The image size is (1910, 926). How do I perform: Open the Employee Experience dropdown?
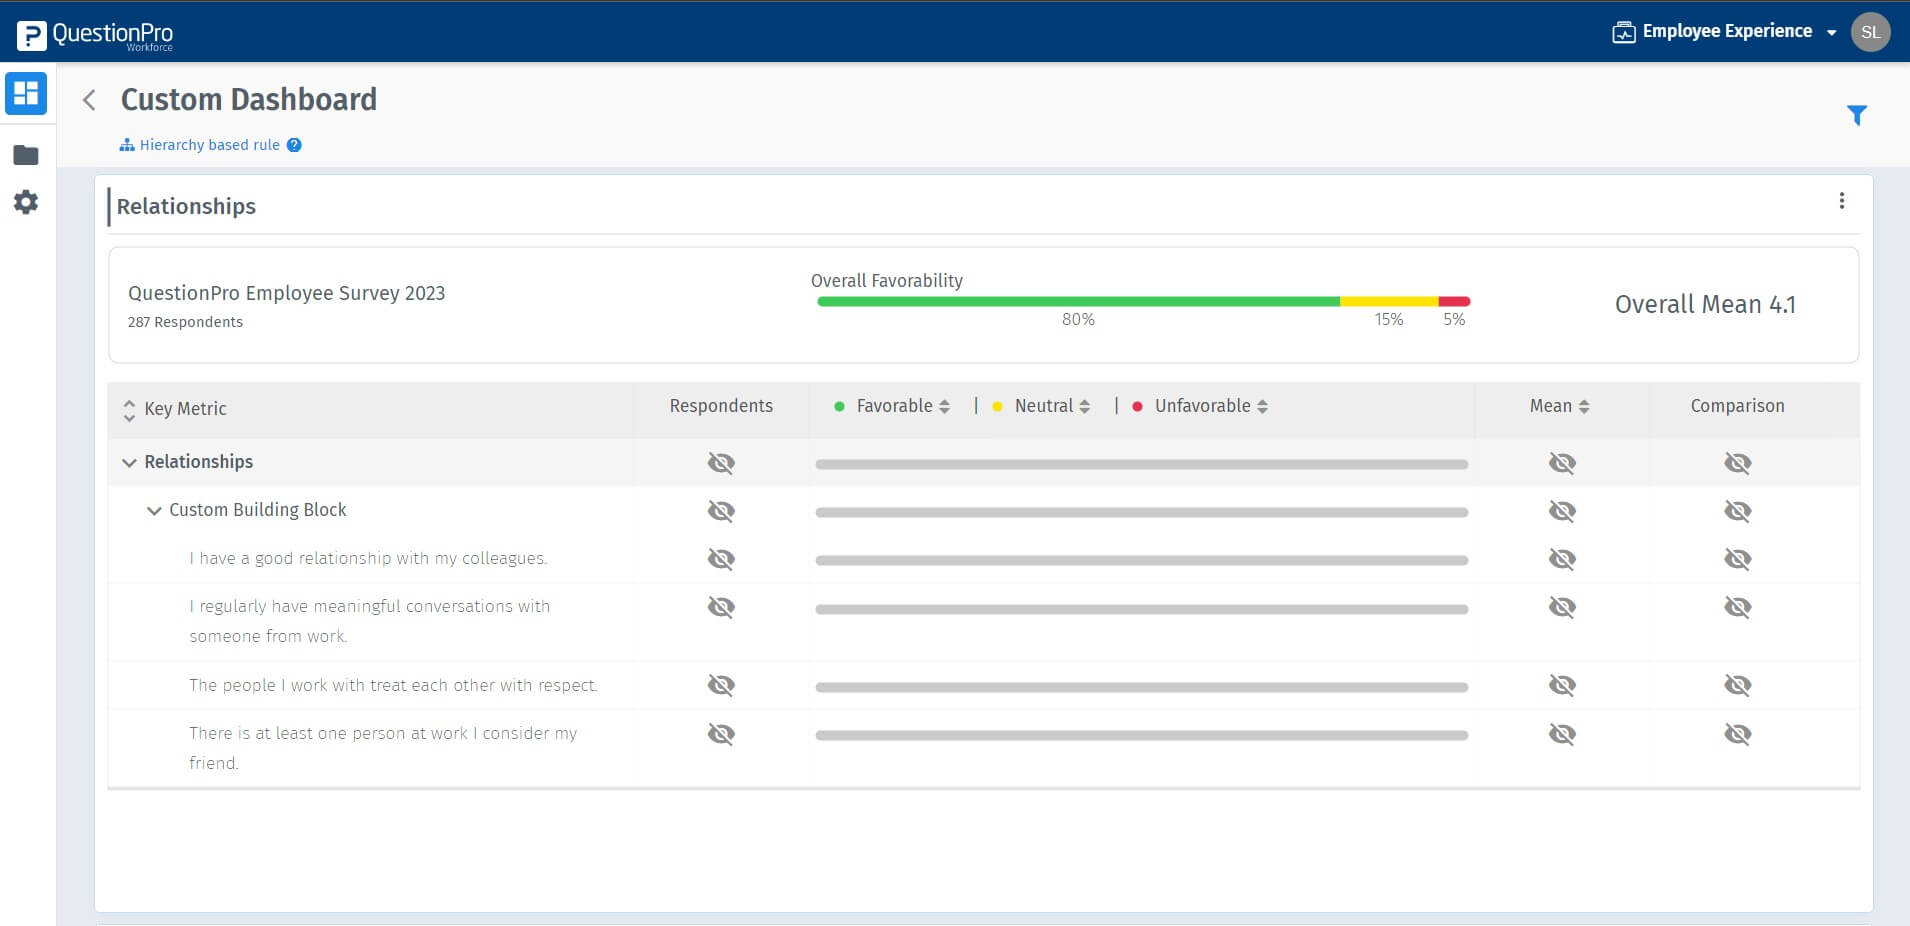pyautogui.click(x=1725, y=32)
